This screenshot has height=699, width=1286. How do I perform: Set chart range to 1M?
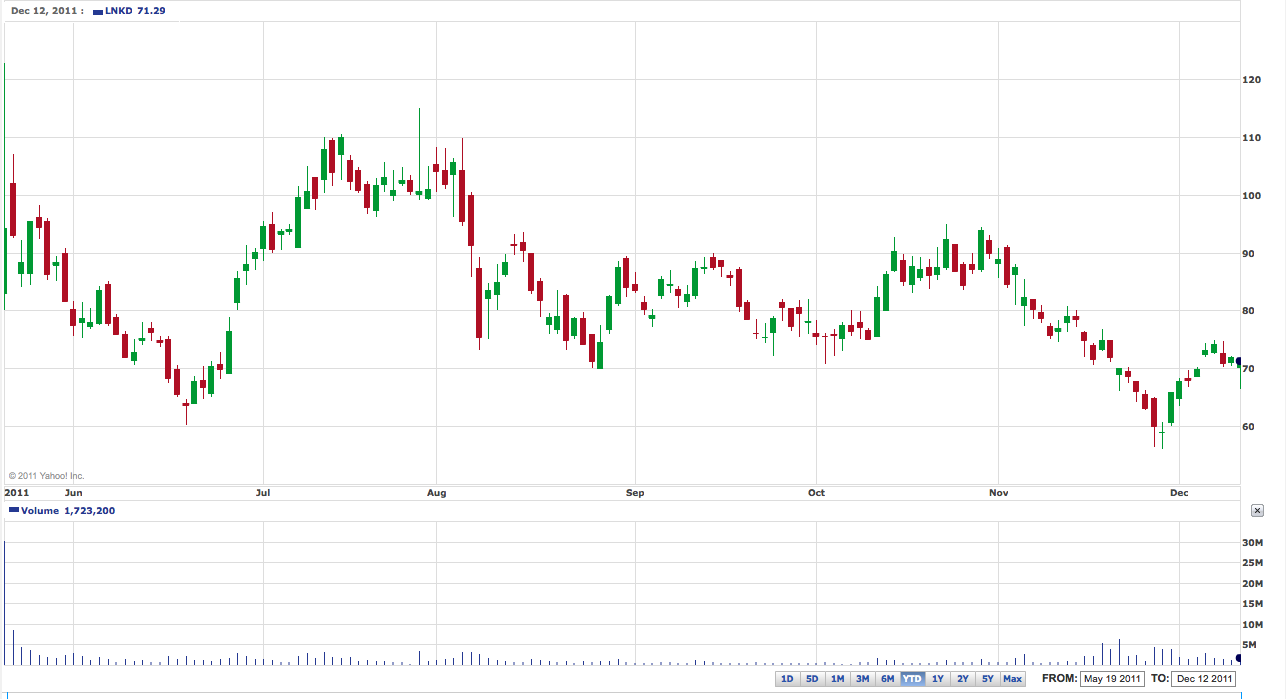(837, 679)
